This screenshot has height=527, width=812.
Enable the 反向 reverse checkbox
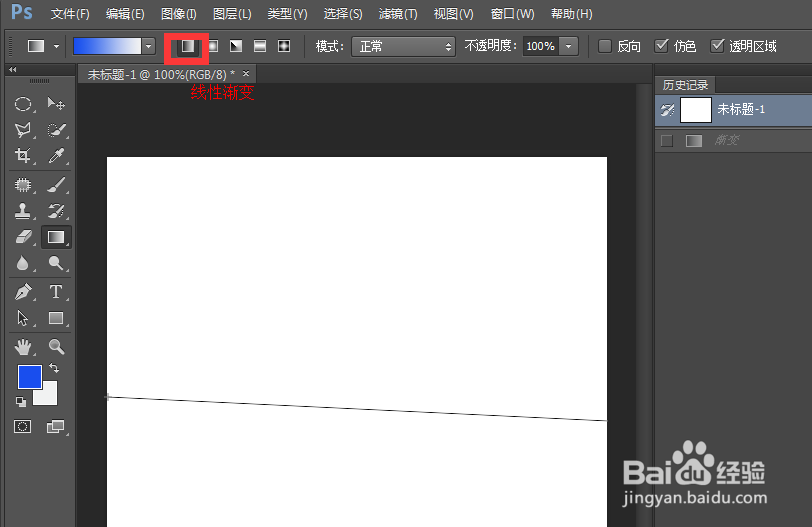pos(605,46)
